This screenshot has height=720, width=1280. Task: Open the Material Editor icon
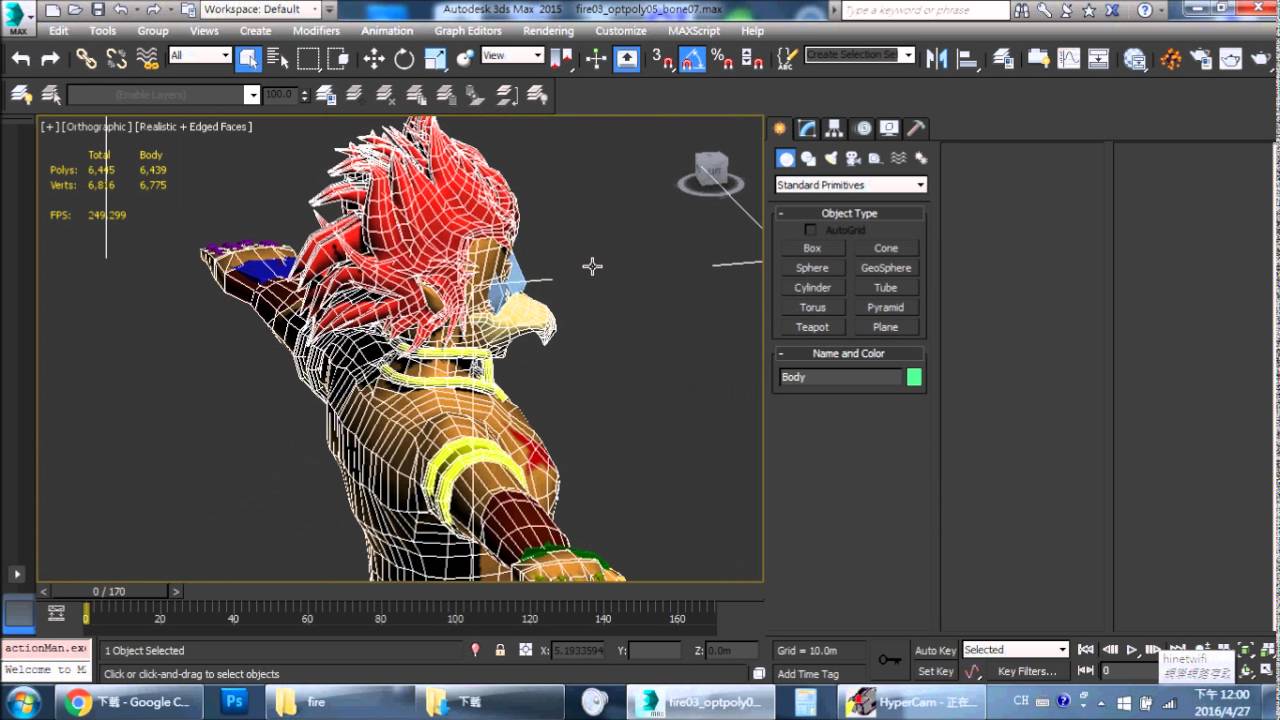[1135, 59]
